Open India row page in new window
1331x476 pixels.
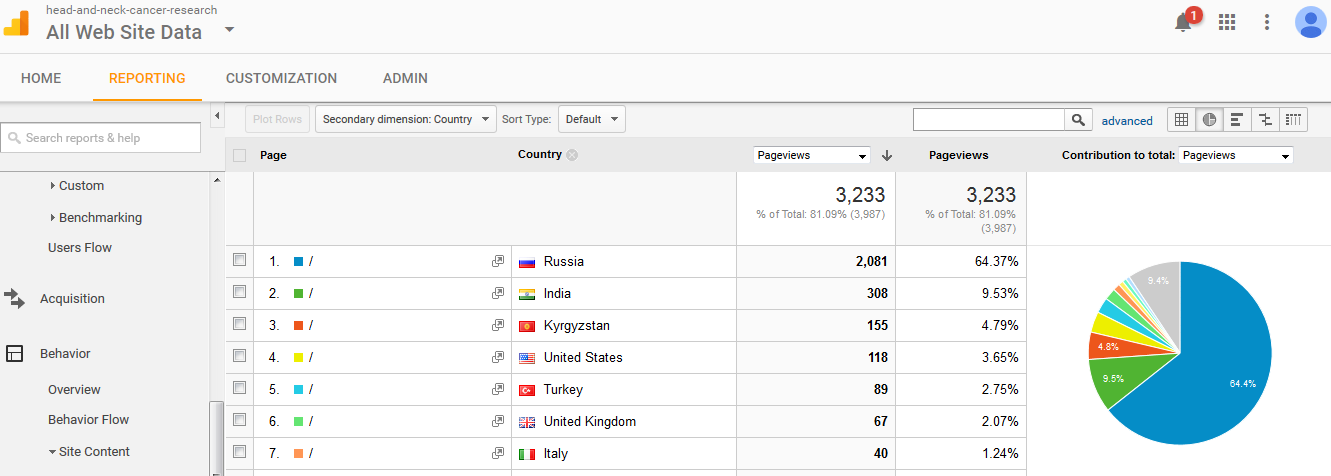coord(497,294)
